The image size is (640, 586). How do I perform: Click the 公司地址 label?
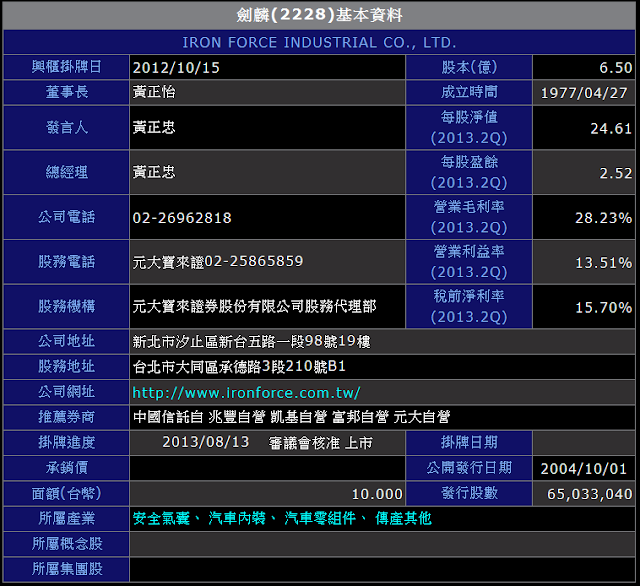click(x=67, y=342)
